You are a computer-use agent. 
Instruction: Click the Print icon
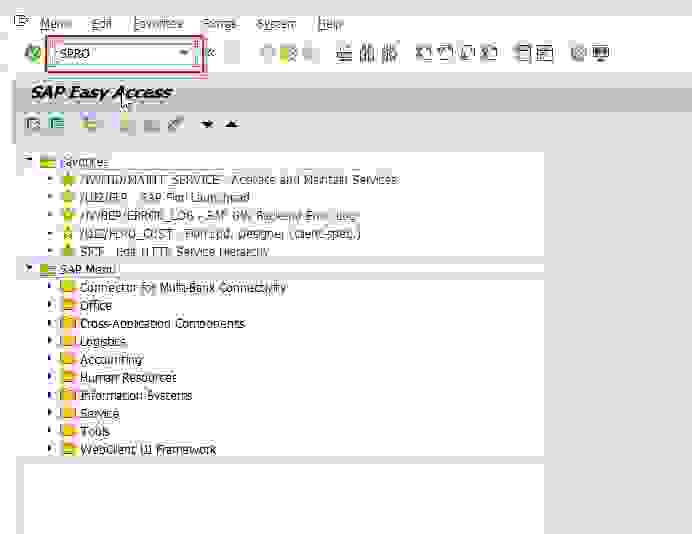344,53
